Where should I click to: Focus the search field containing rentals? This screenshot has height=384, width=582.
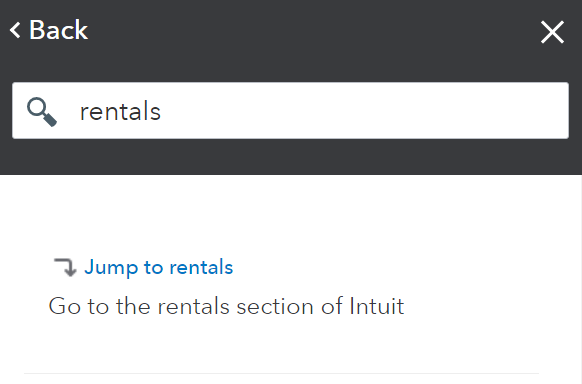click(x=290, y=111)
